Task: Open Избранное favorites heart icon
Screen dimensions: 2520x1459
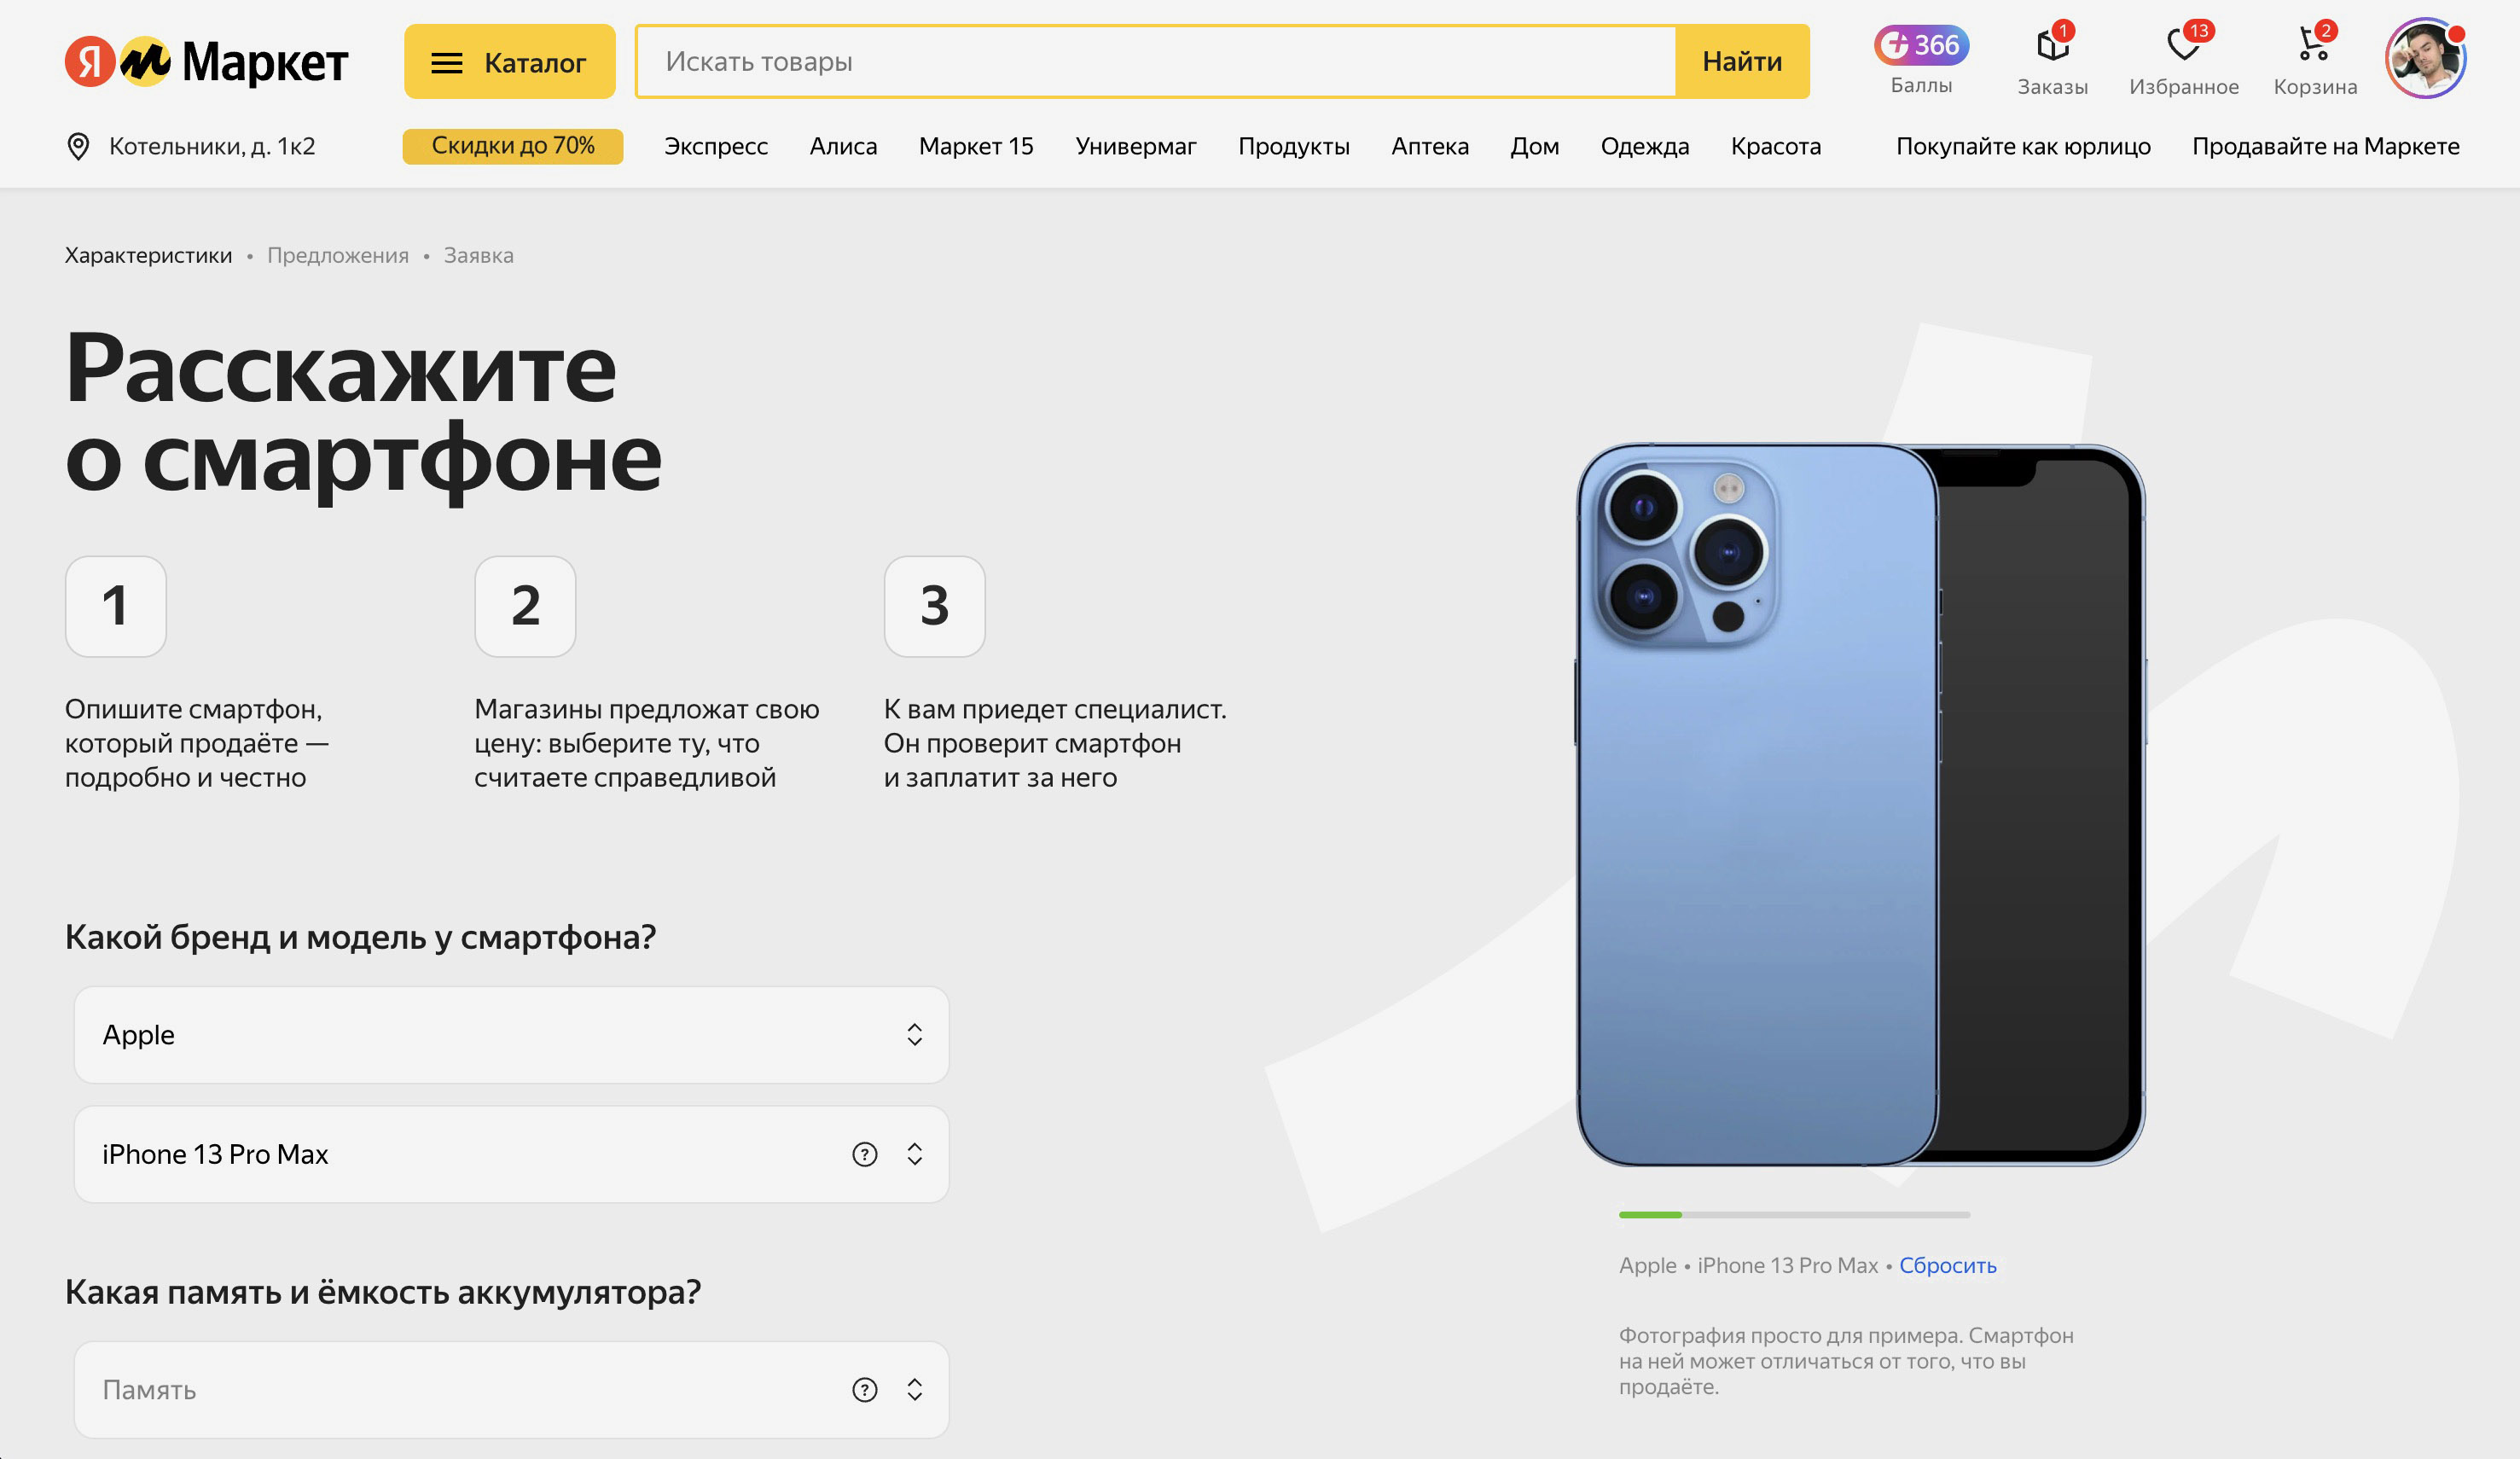Action: click(x=2183, y=45)
